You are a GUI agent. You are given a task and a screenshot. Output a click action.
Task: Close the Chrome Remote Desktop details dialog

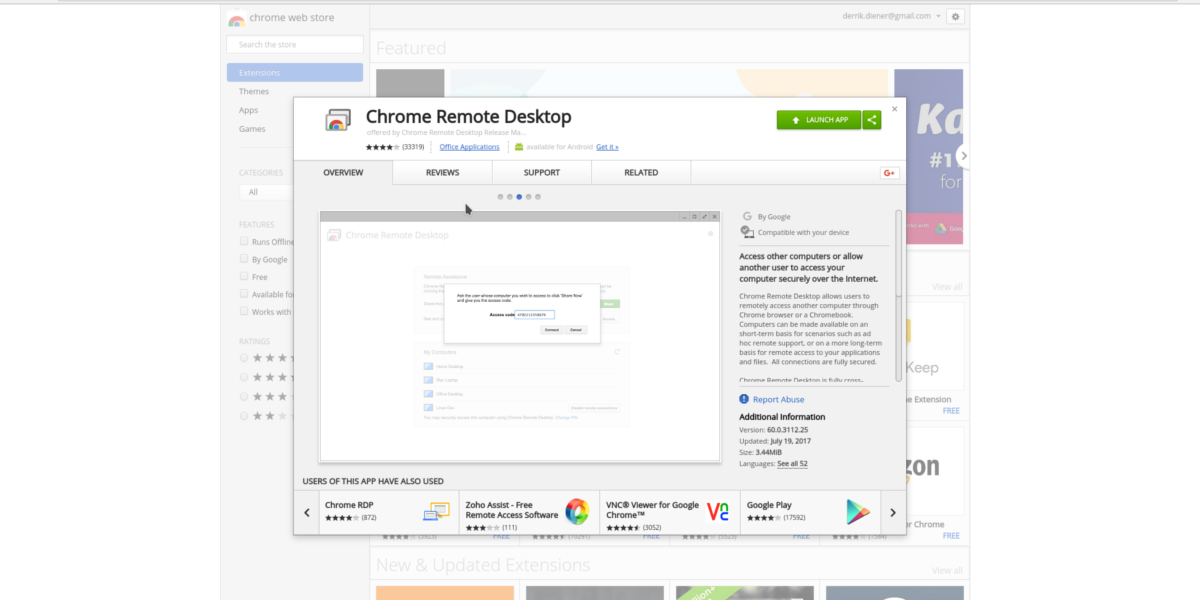(x=895, y=109)
